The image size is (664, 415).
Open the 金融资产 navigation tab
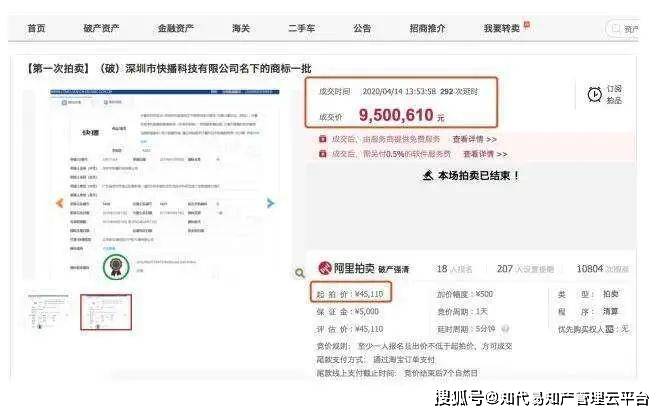(x=175, y=28)
